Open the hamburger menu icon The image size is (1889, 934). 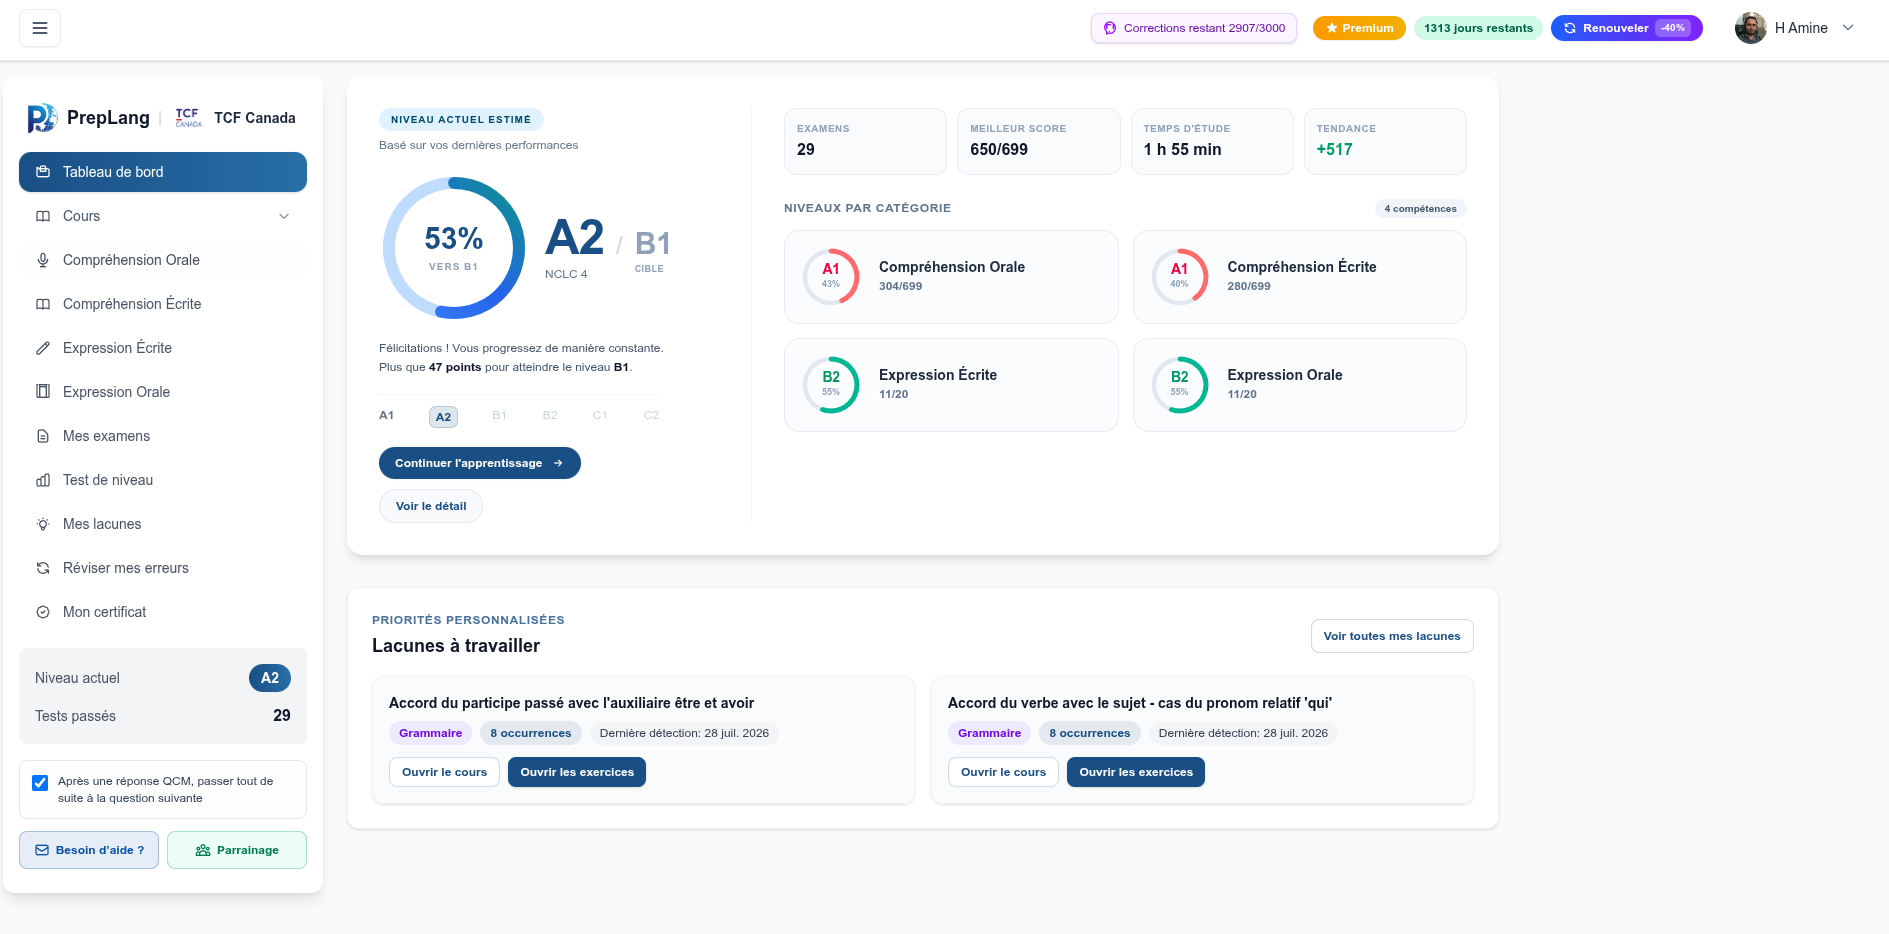[40, 28]
